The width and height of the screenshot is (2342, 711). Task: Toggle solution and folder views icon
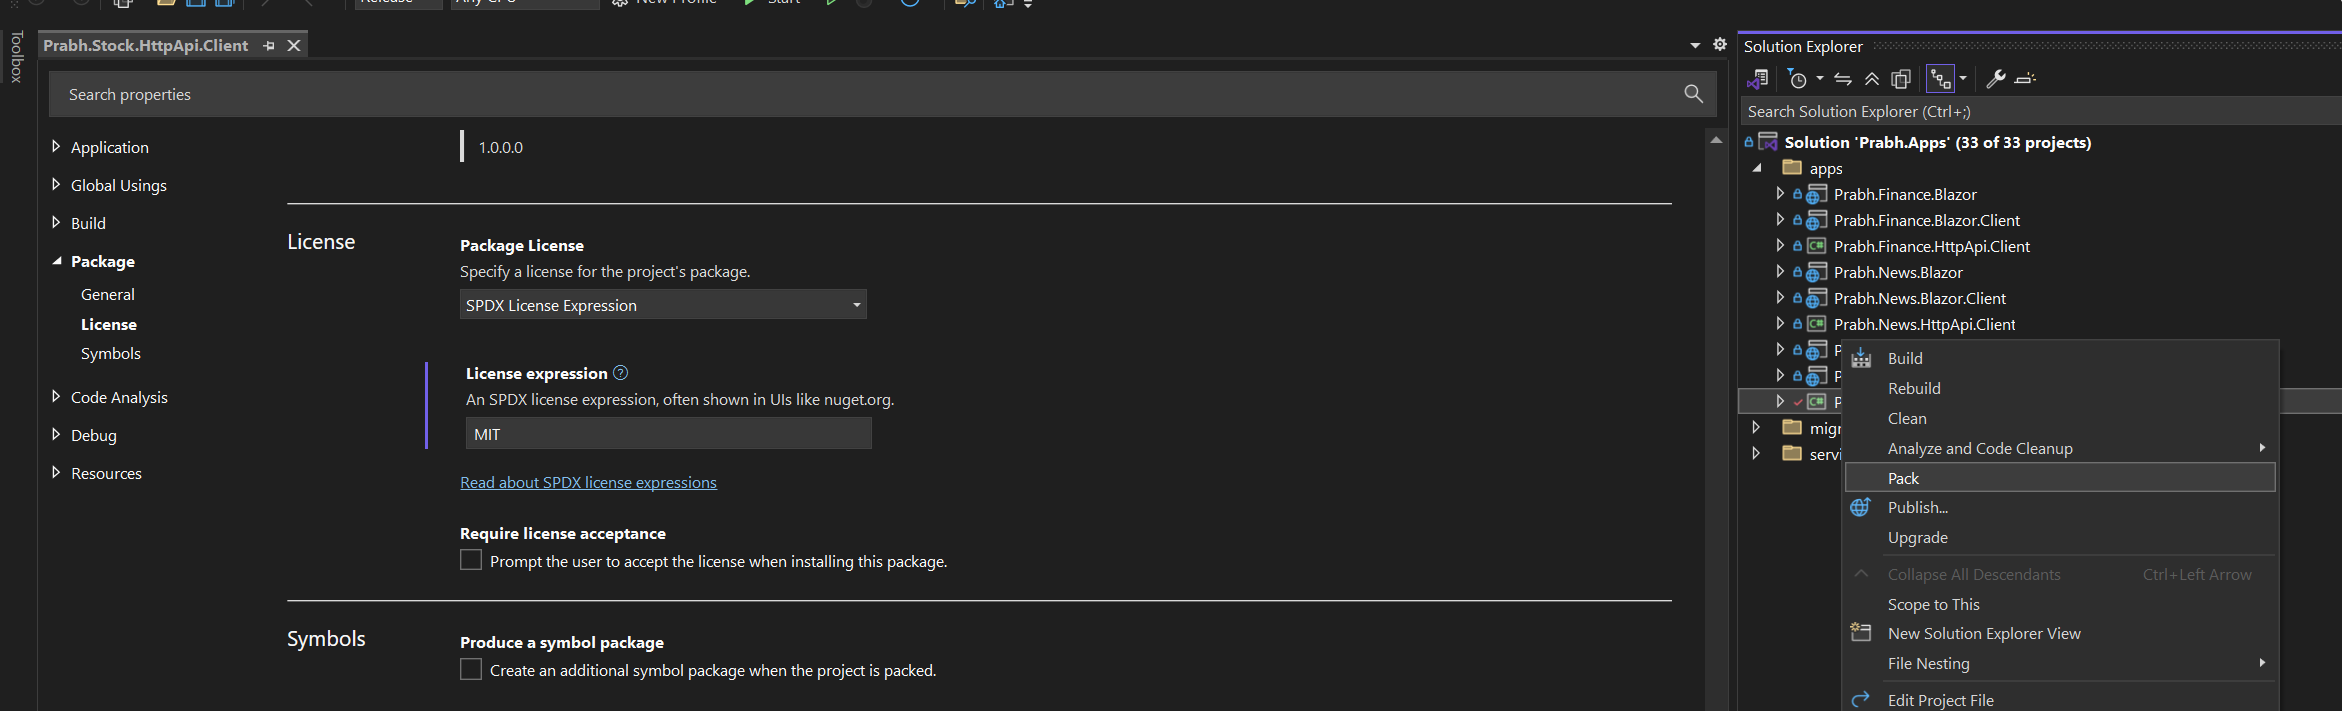coord(1757,78)
